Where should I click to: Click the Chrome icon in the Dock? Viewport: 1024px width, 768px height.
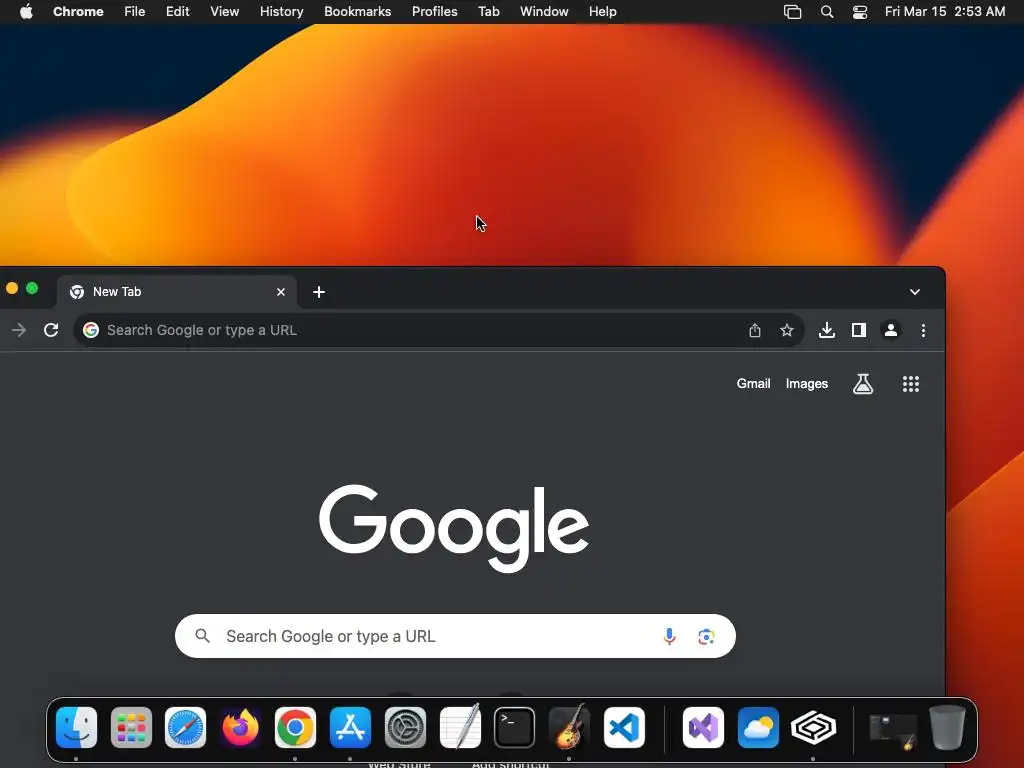click(x=295, y=728)
